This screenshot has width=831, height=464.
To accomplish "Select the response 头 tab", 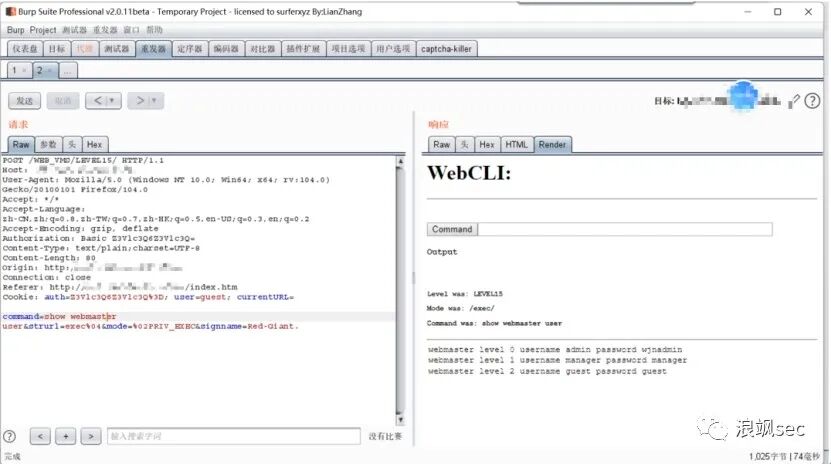I will (464, 145).
